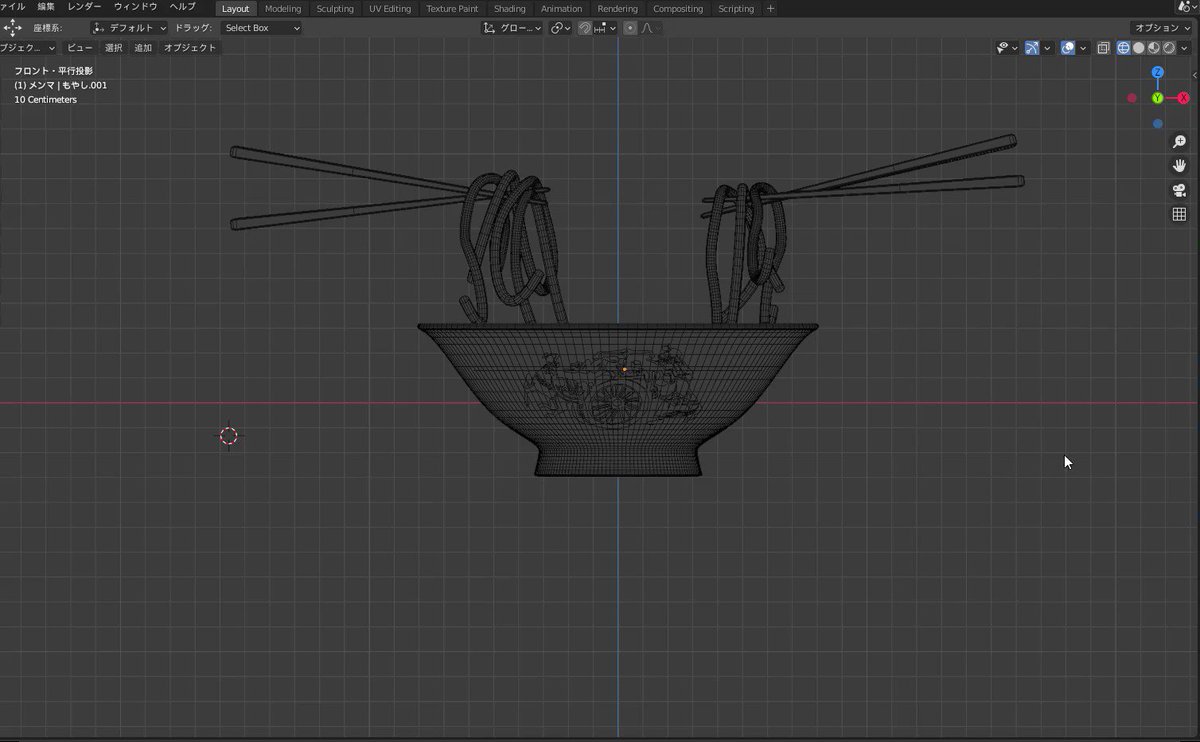Screen dimensions: 1200x742
Task: Click the pan view hand icon
Action: point(1179,166)
